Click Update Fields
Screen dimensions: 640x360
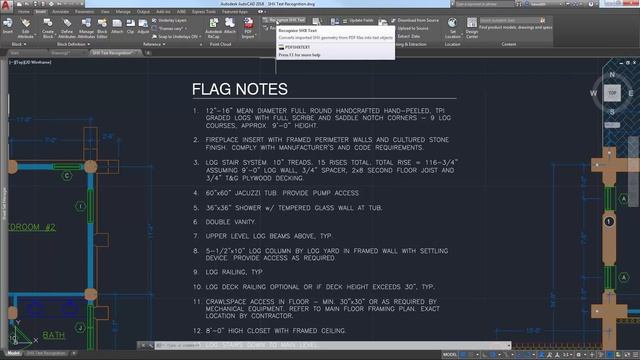pyautogui.click(x=358, y=20)
